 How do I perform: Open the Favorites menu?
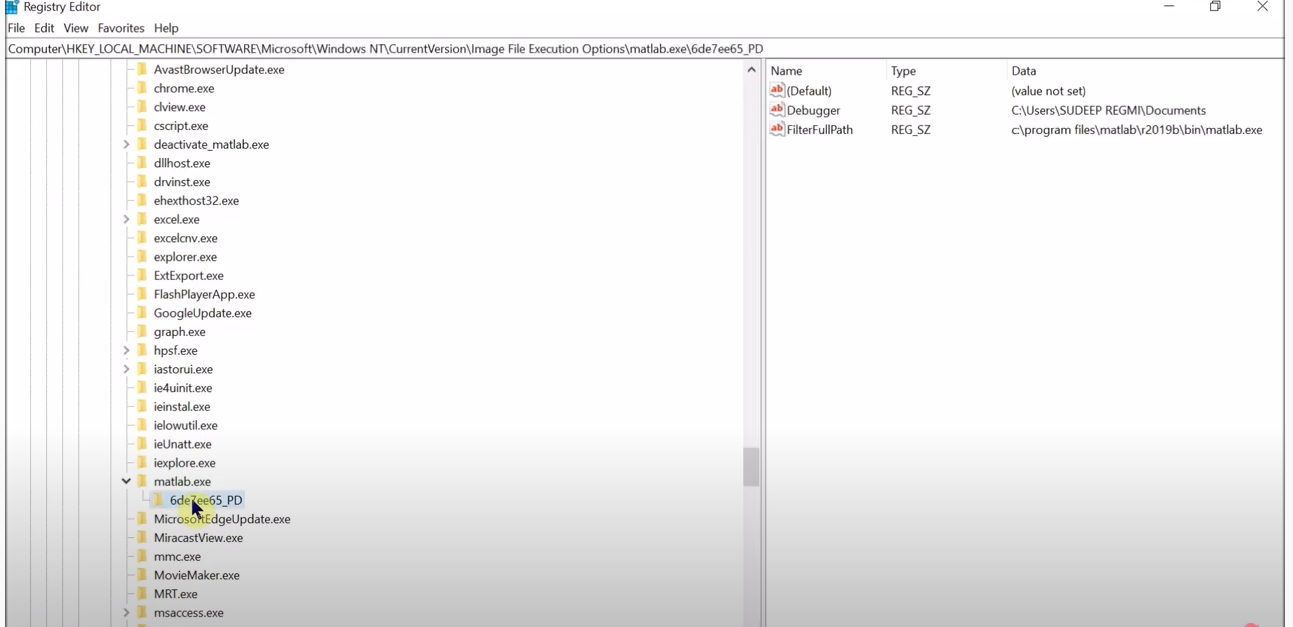pos(121,28)
